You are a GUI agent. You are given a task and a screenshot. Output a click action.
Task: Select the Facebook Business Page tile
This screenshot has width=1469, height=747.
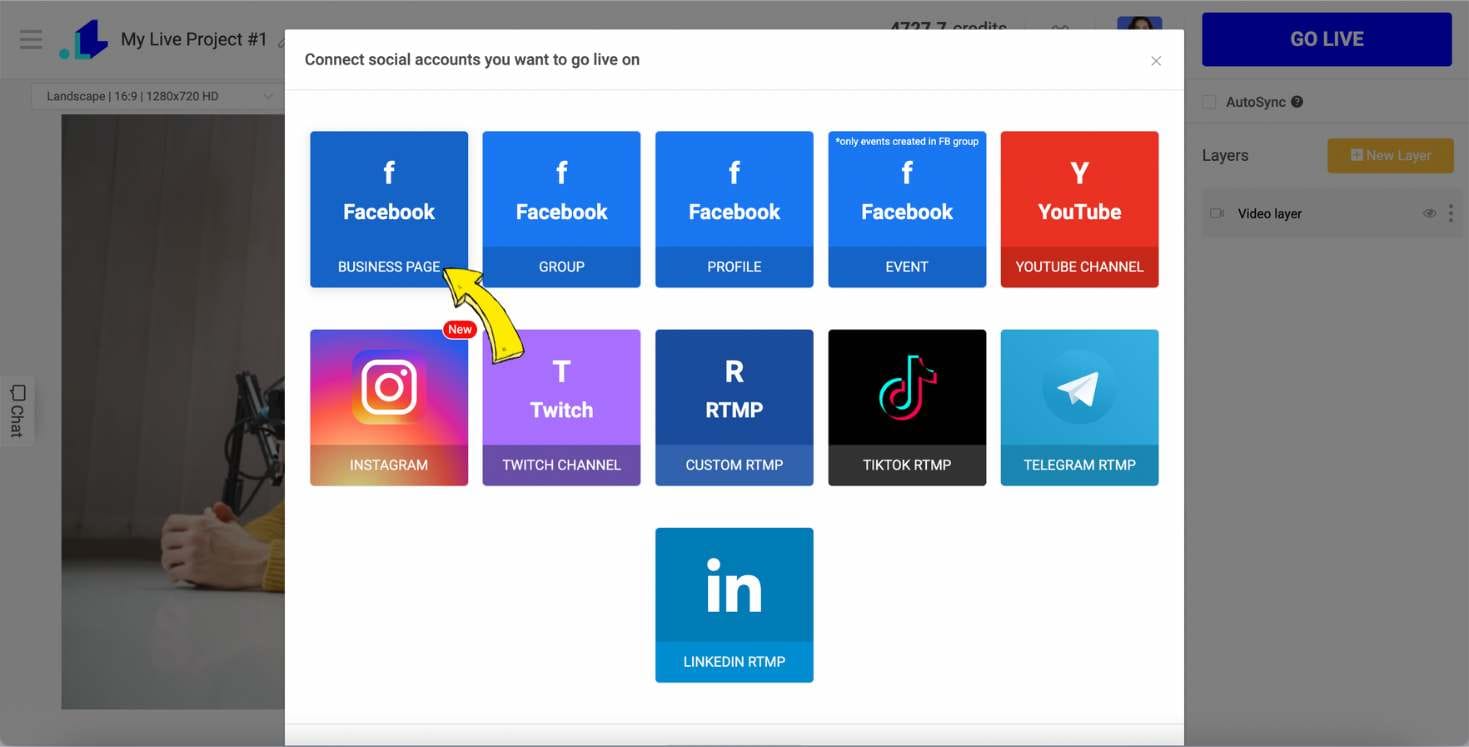(x=389, y=209)
